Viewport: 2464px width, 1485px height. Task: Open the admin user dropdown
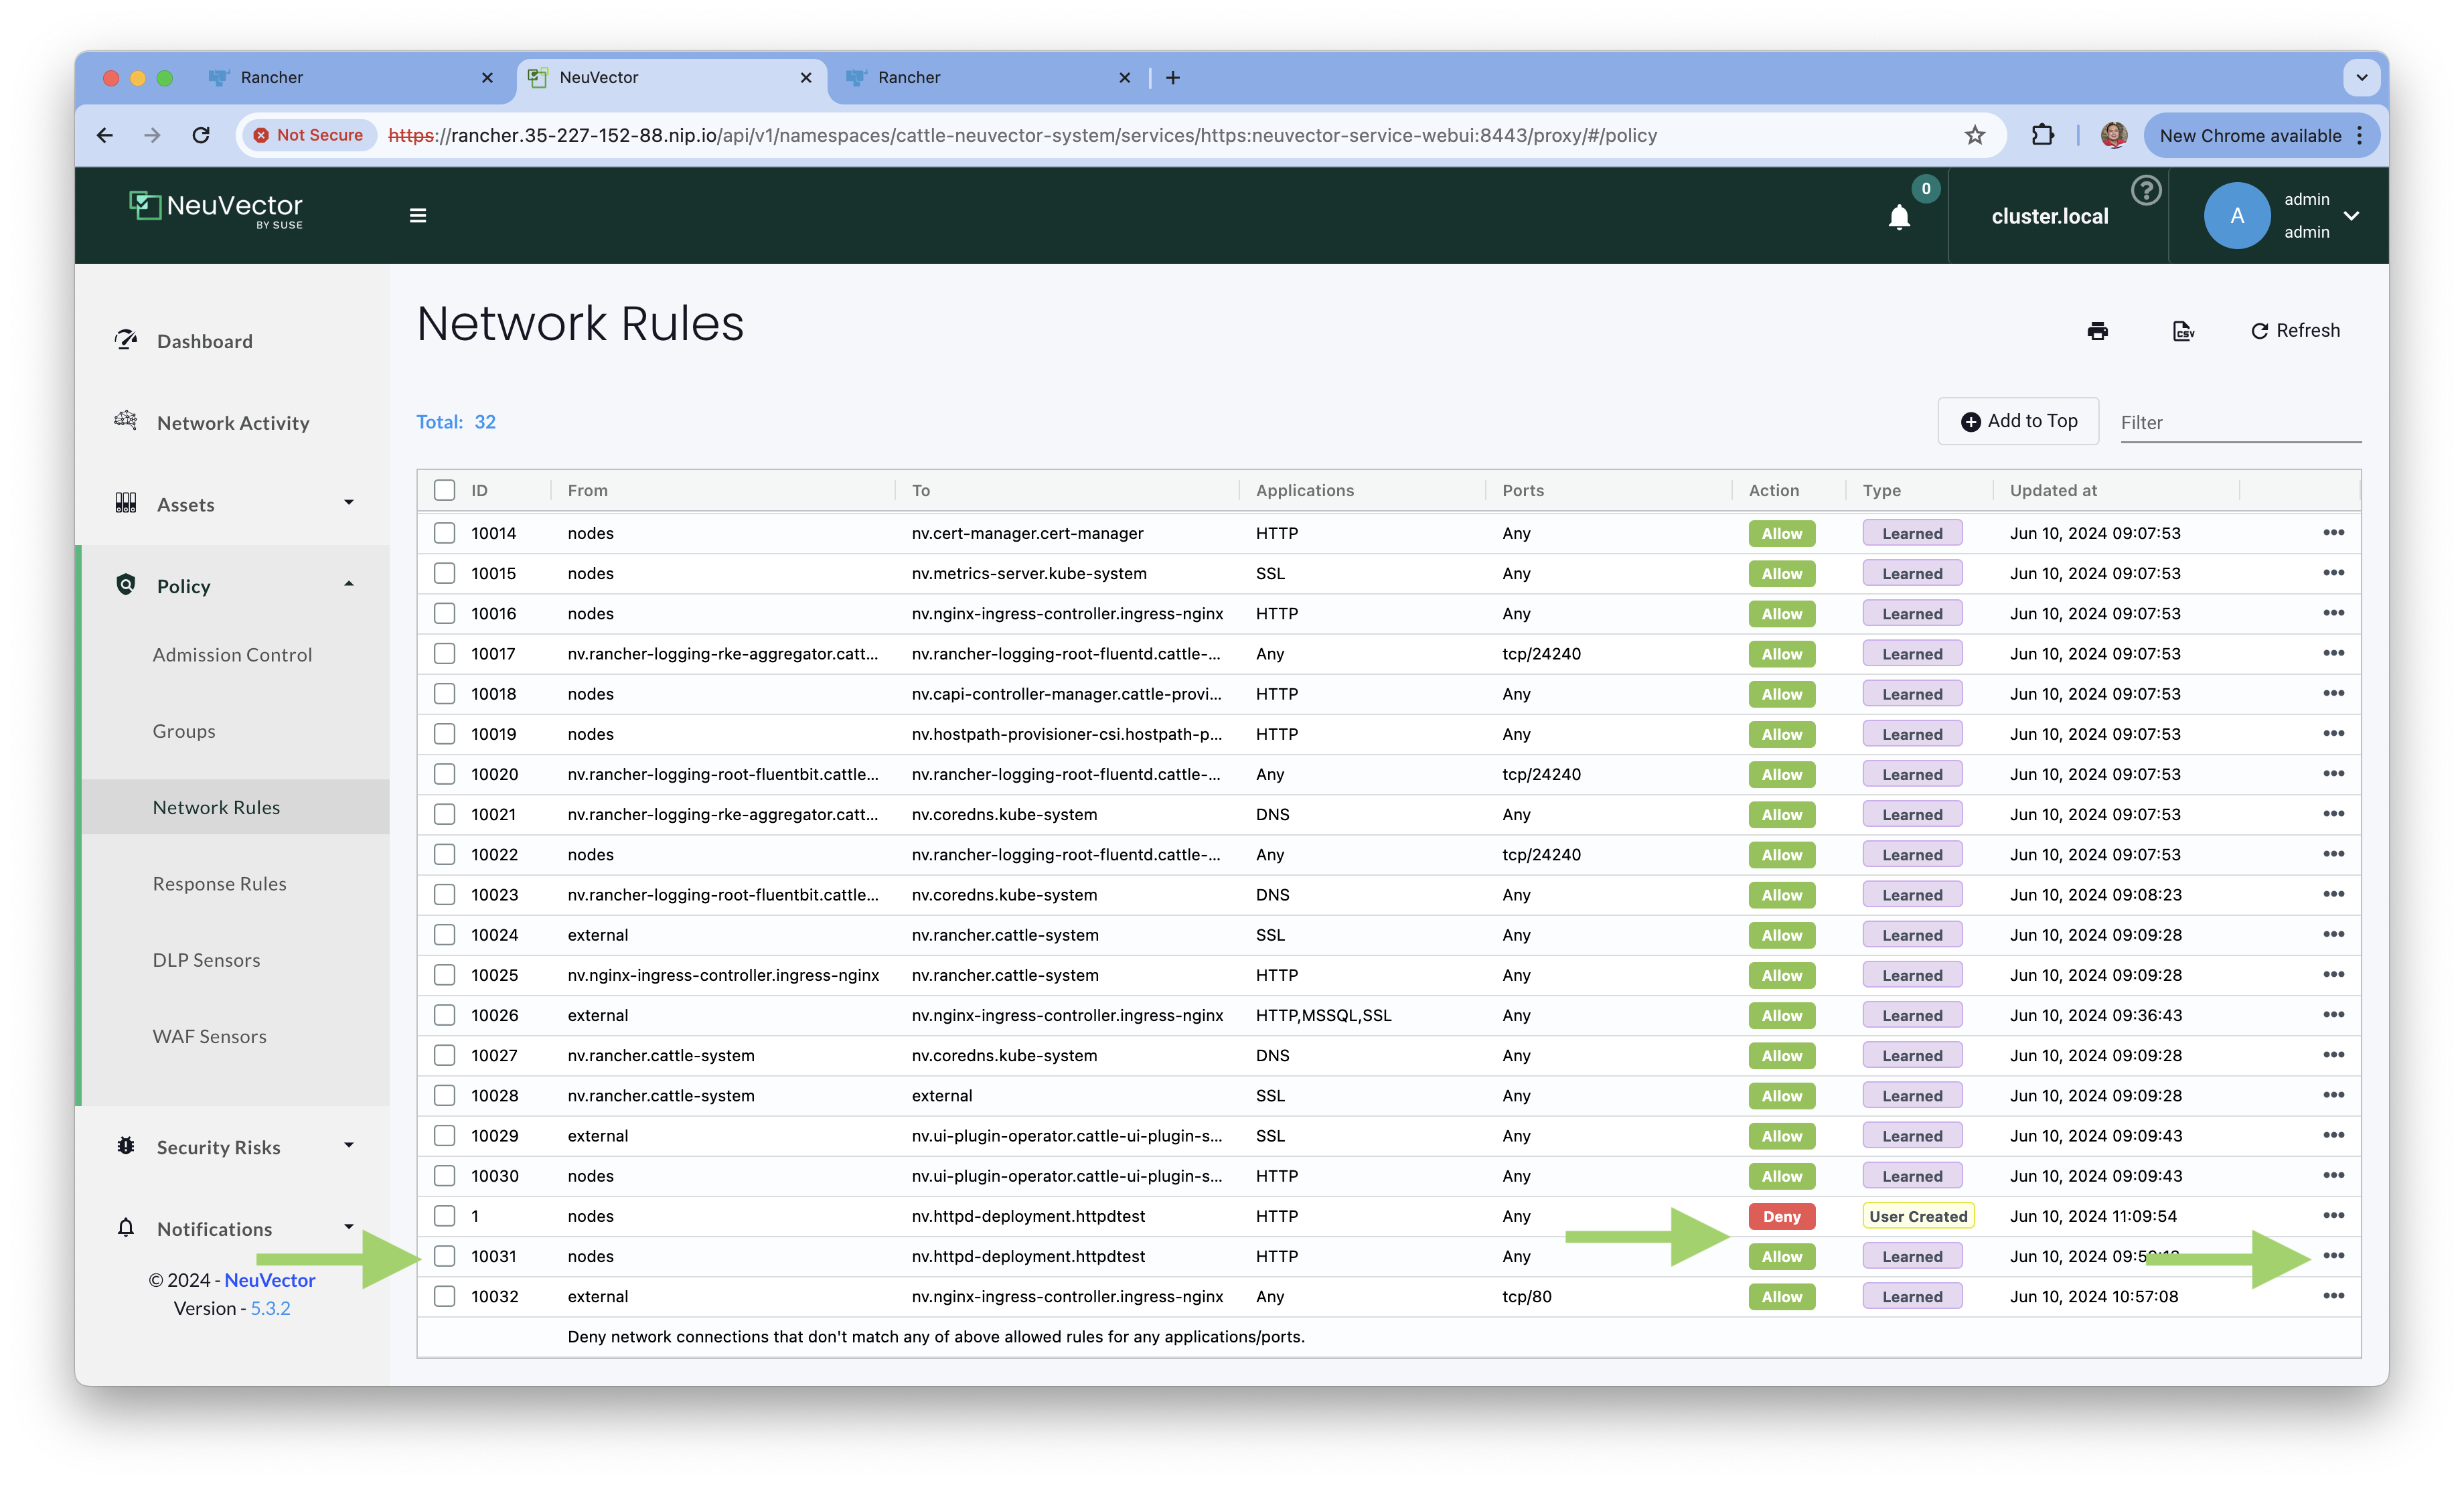(x=2351, y=216)
